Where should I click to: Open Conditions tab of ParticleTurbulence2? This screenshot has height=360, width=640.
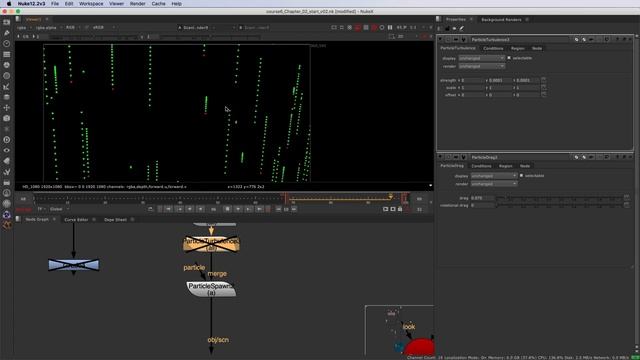pyautogui.click(x=493, y=48)
